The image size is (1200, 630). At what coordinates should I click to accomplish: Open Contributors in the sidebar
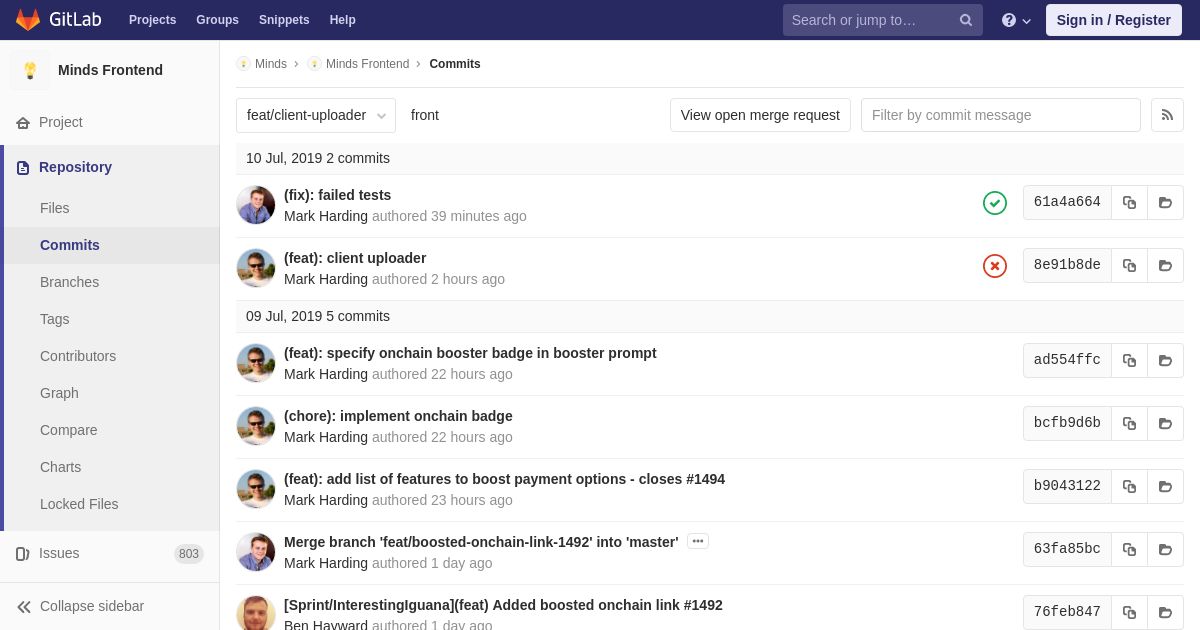(x=78, y=356)
